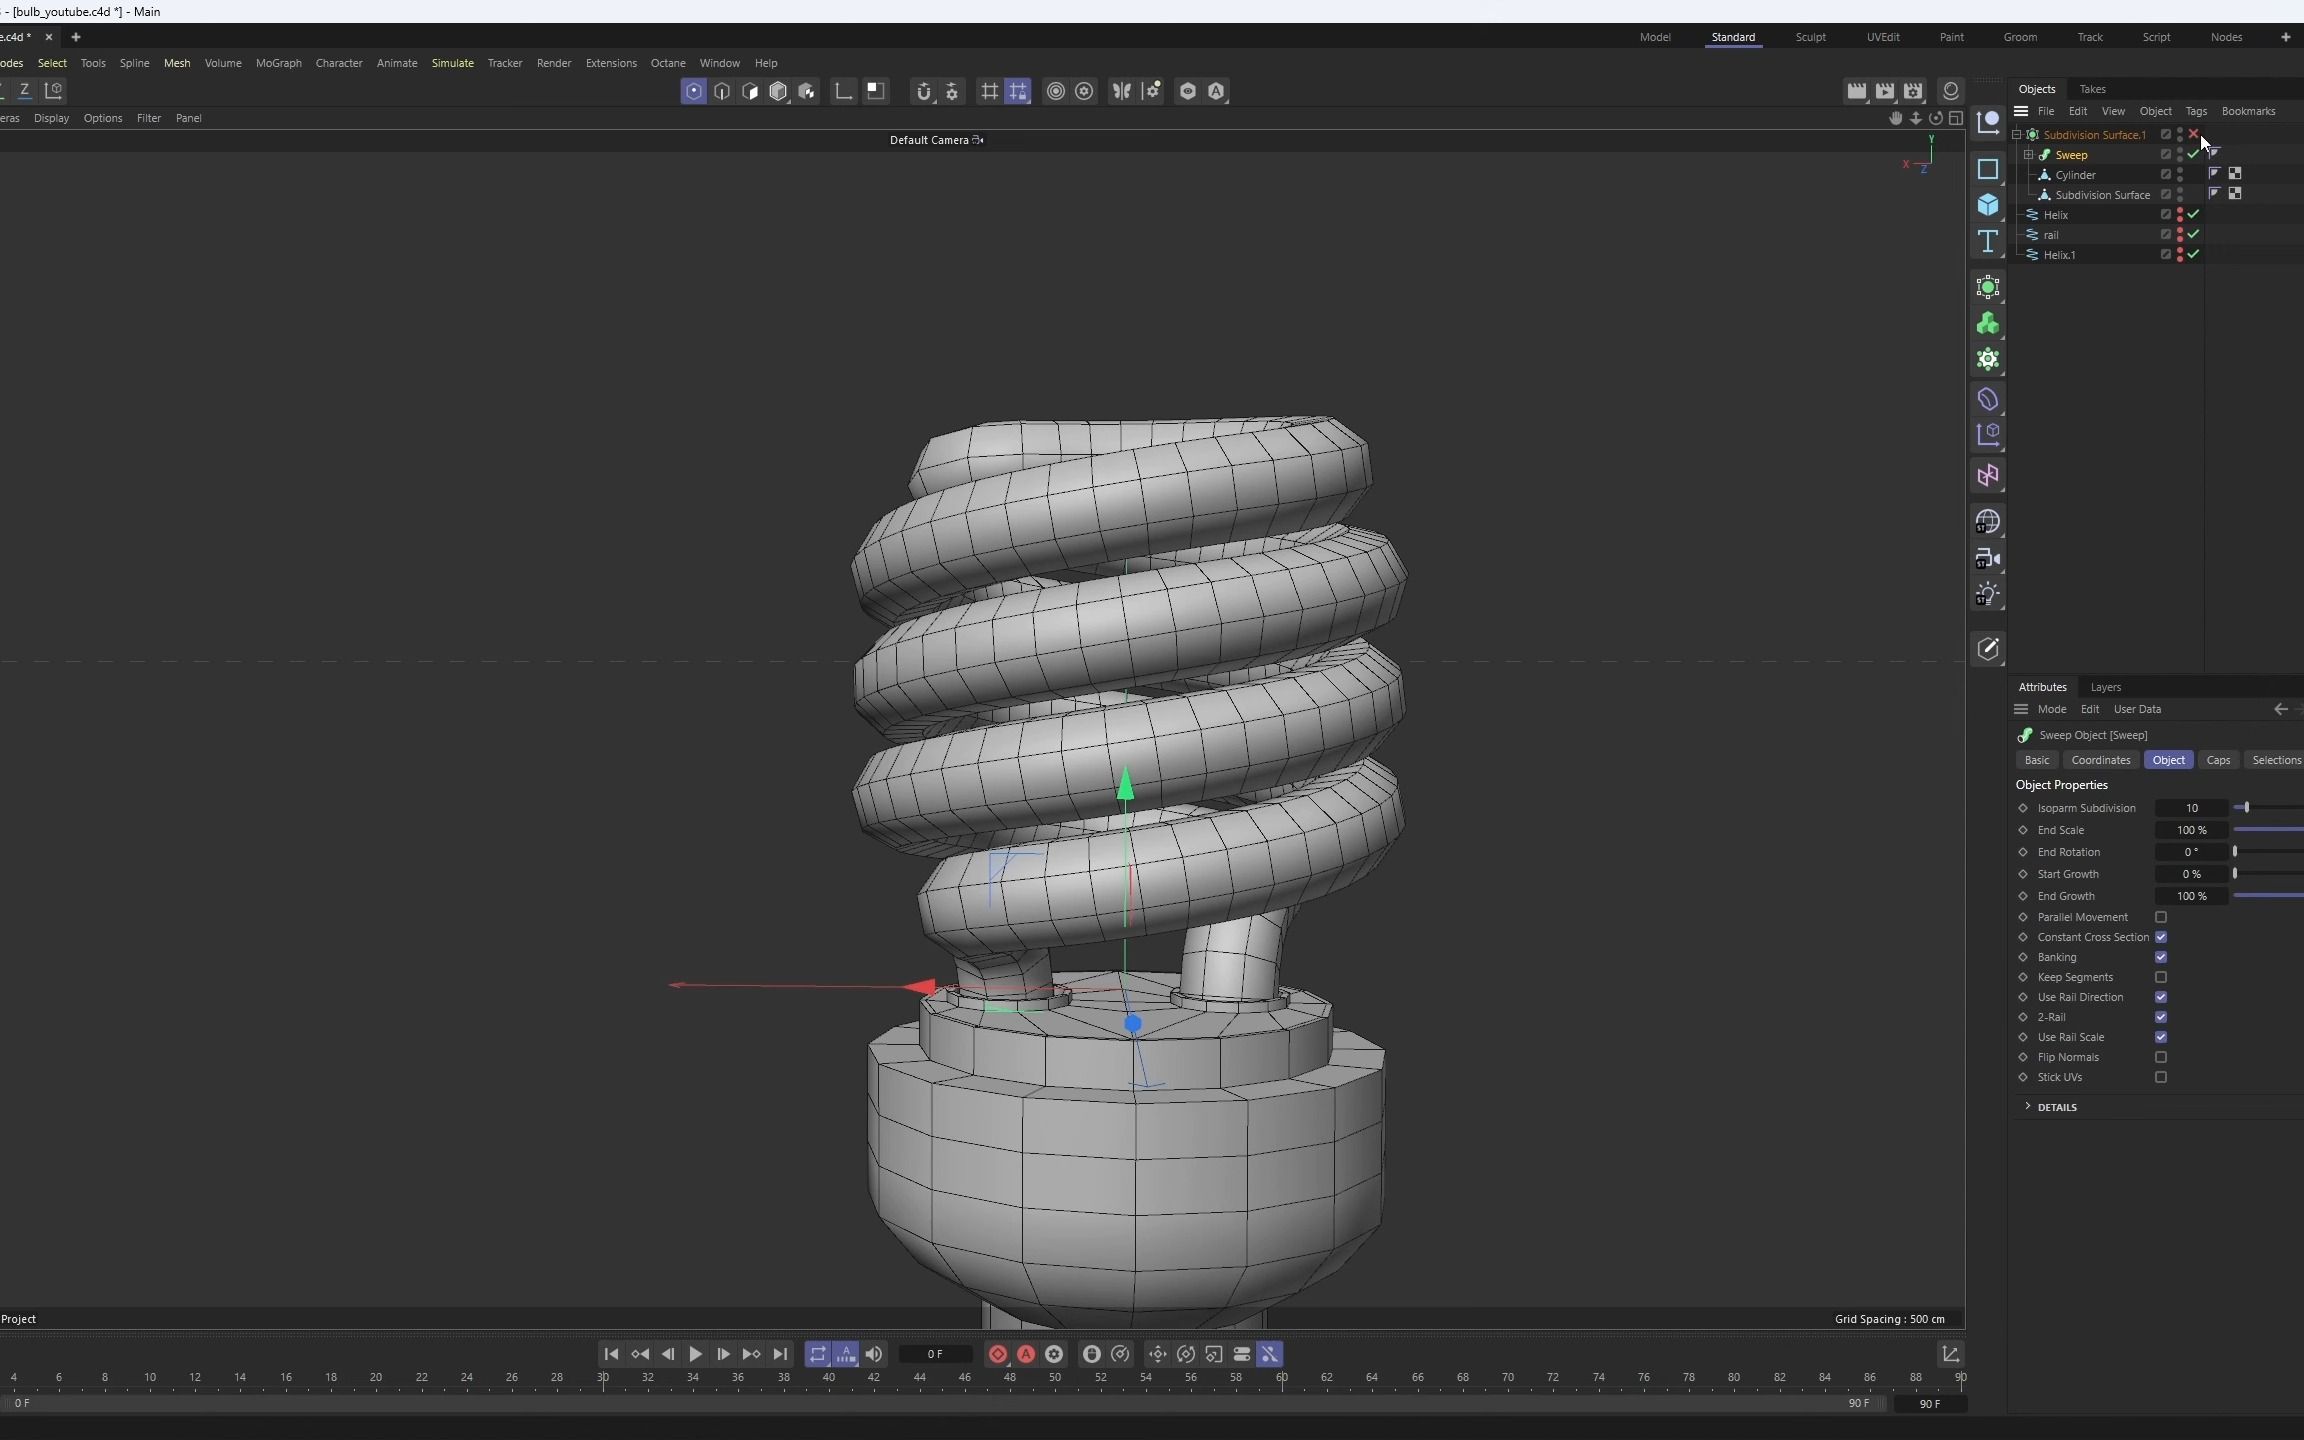Image resolution: width=2304 pixels, height=1440 pixels.
Task: Click the magnet snapping icon in top toolbar
Action: coord(924,92)
